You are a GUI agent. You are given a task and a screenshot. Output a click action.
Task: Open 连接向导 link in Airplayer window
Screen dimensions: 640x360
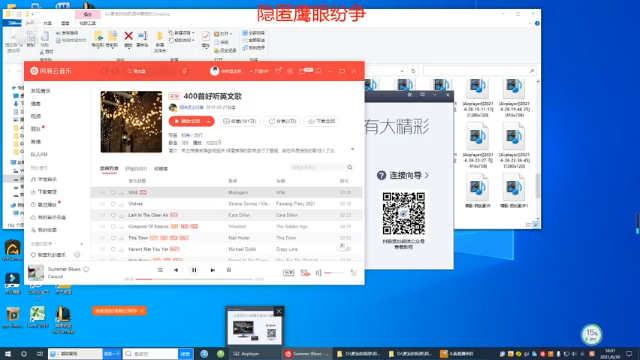403,175
